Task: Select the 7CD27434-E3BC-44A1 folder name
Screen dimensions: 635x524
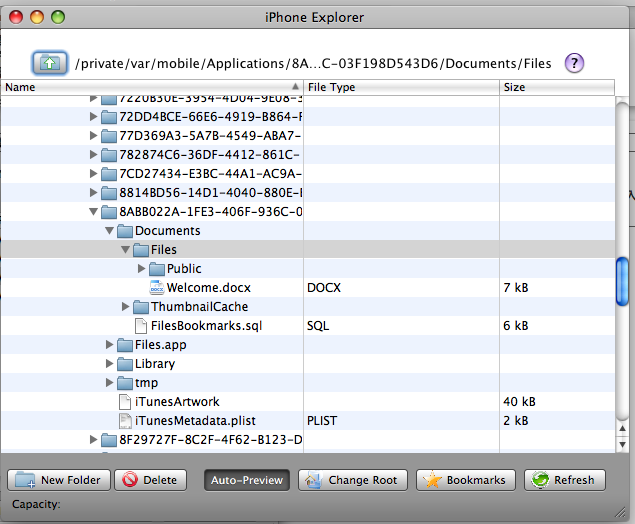Action: click(x=211, y=174)
